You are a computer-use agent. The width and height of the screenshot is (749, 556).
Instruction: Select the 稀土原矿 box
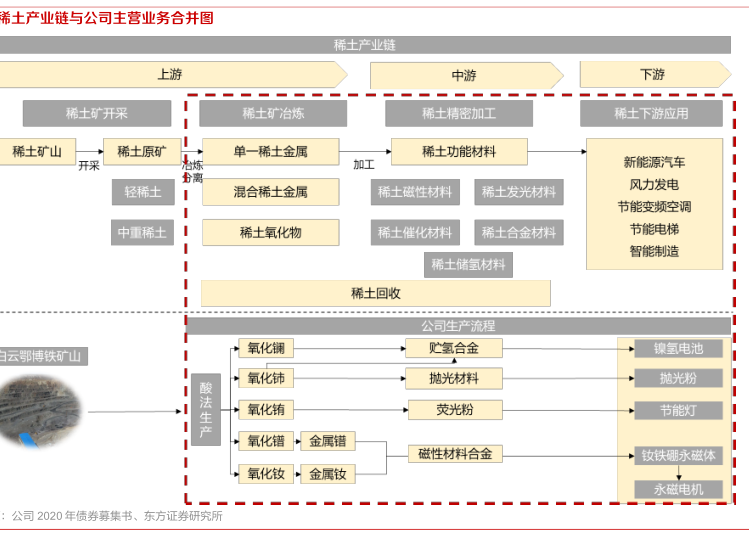pos(142,152)
